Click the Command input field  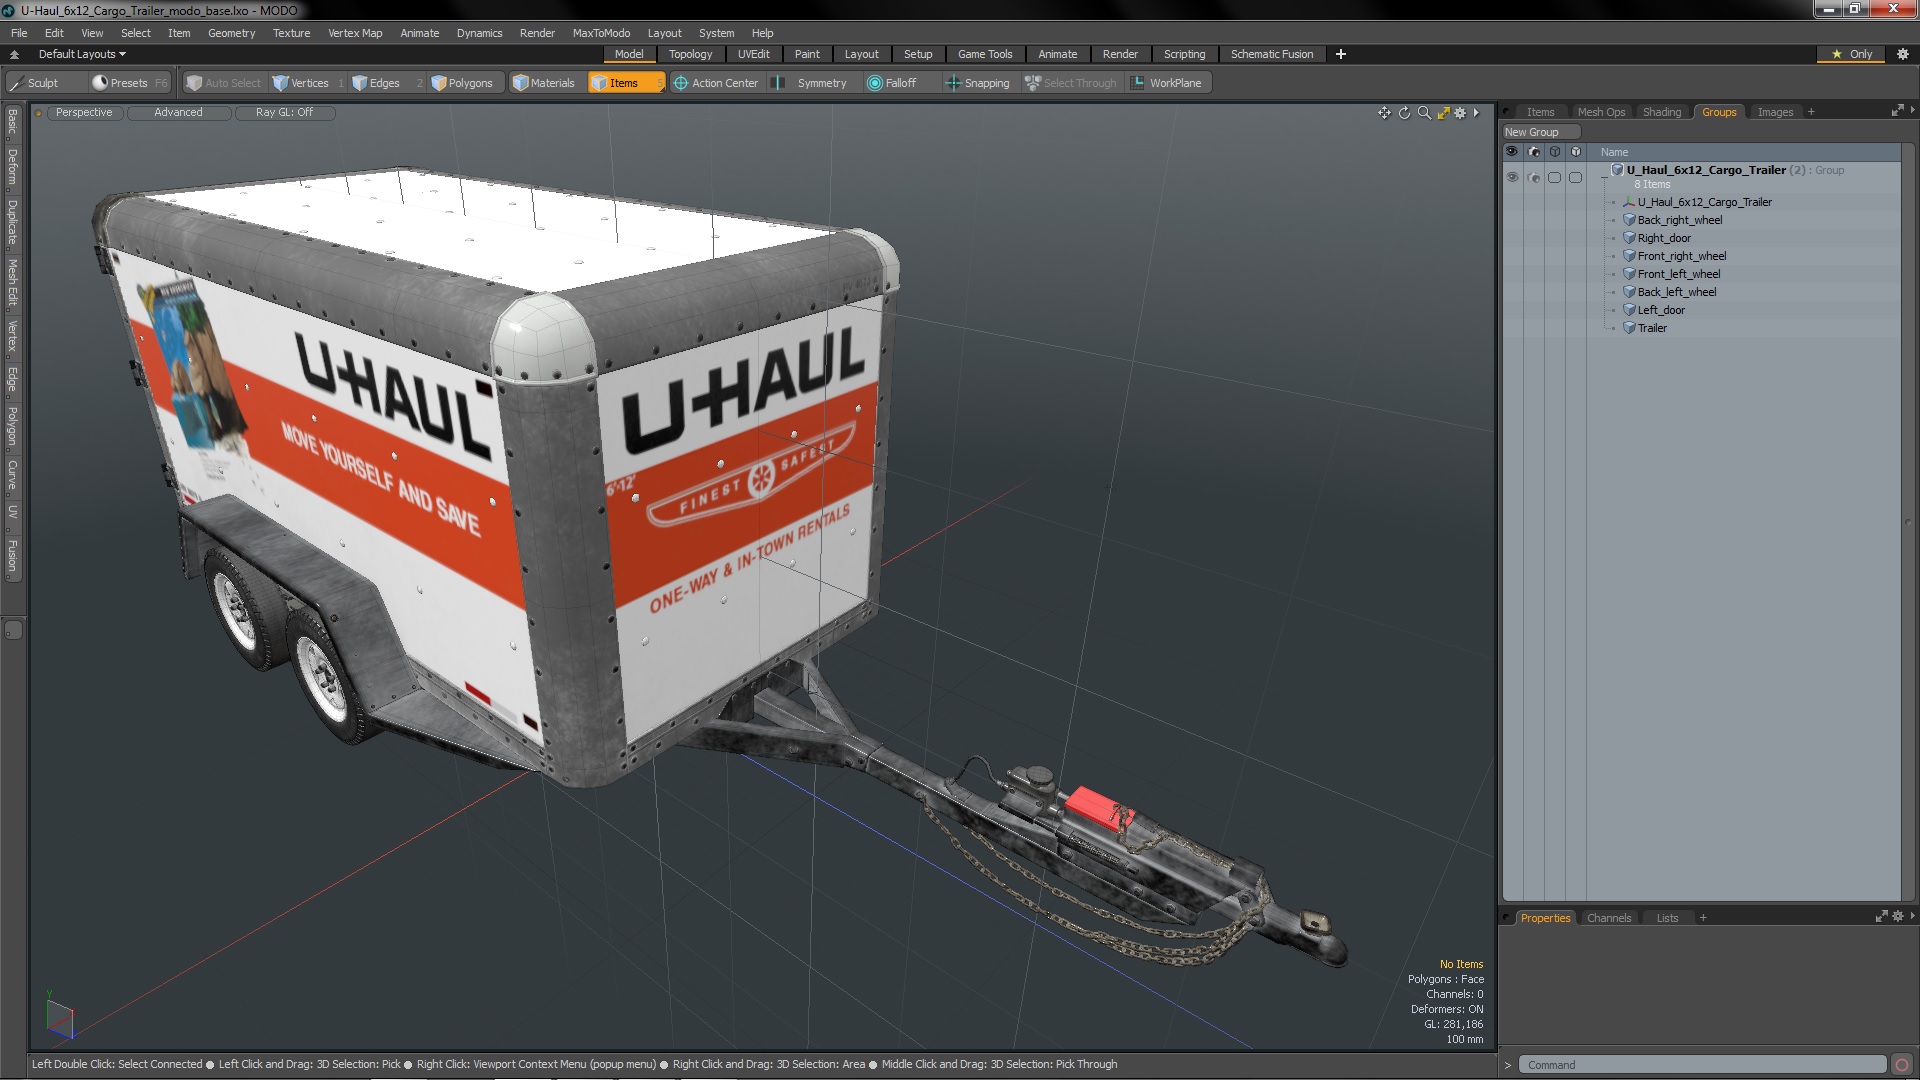[x=1700, y=1065]
